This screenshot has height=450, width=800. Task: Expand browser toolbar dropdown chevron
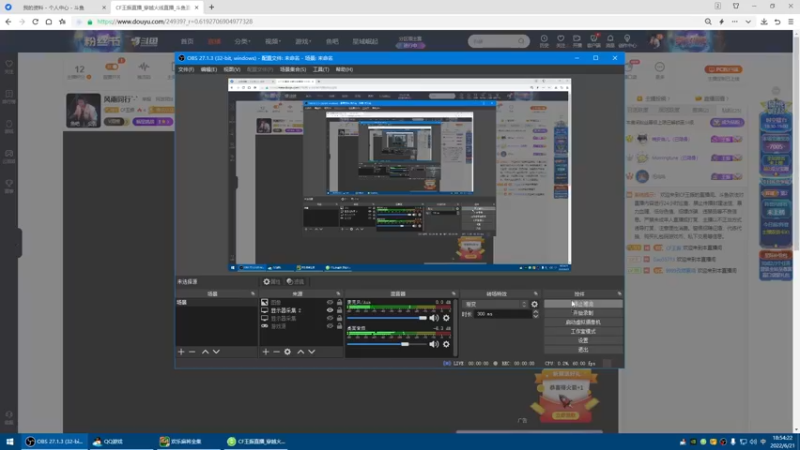(748, 21)
